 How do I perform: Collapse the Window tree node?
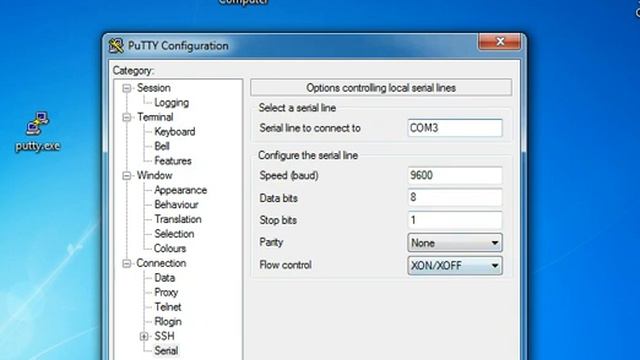(x=127, y=176)
